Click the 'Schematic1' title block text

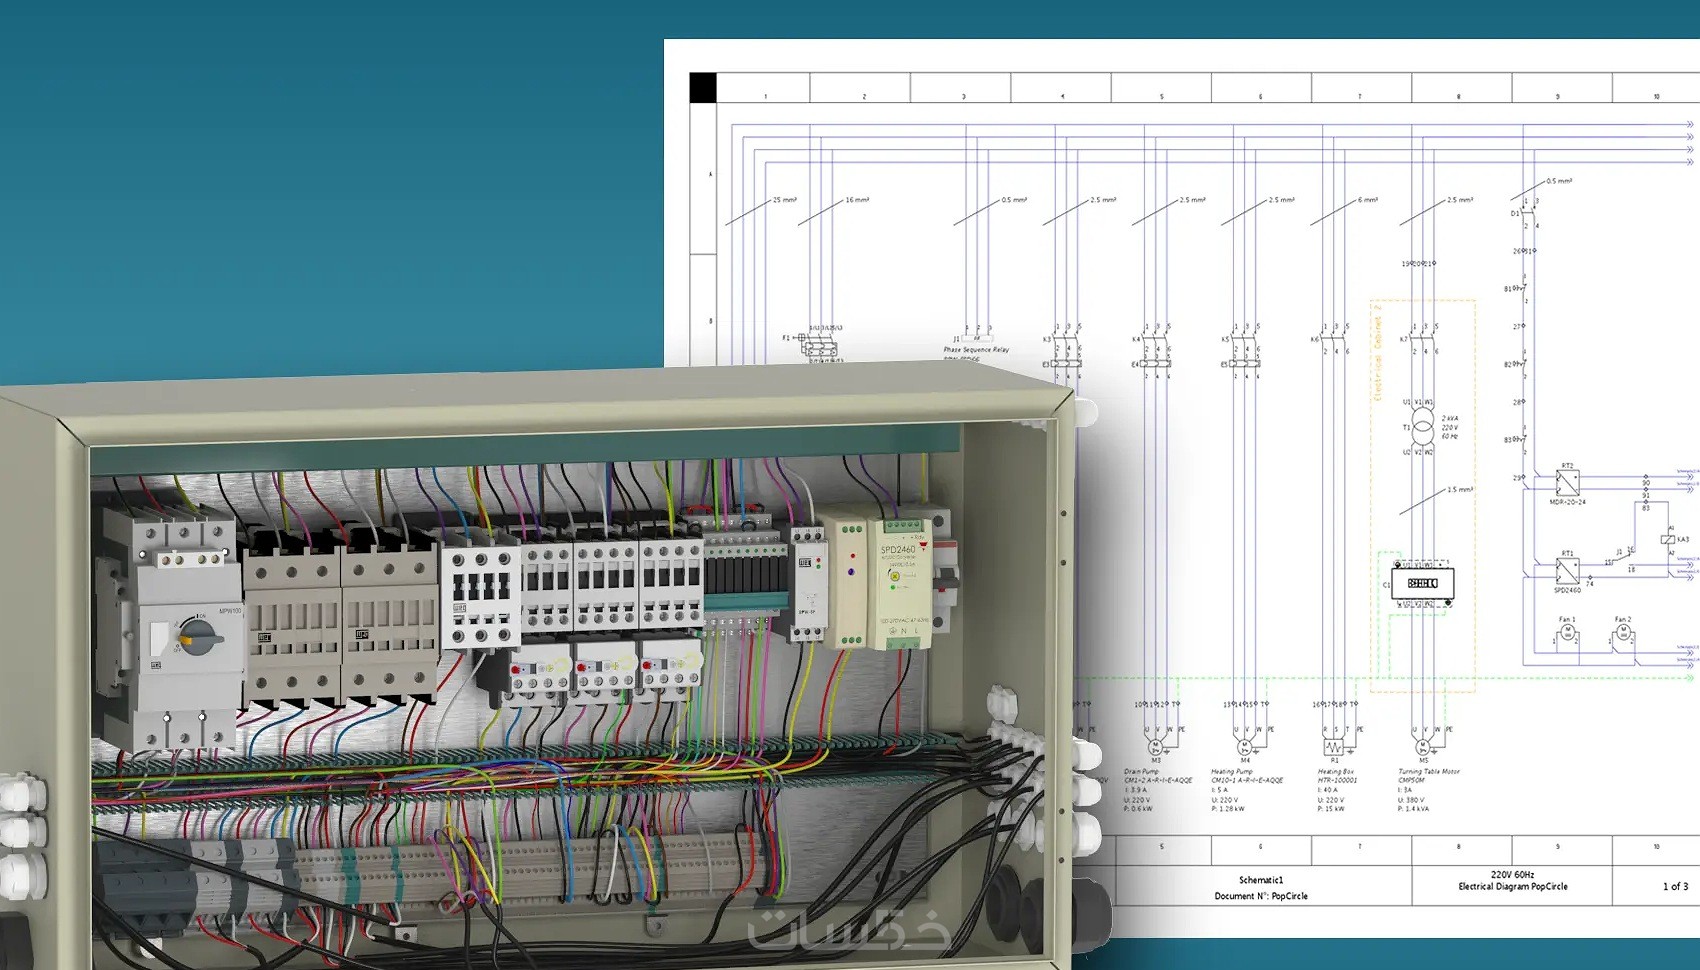click(x=1261, y=880)
